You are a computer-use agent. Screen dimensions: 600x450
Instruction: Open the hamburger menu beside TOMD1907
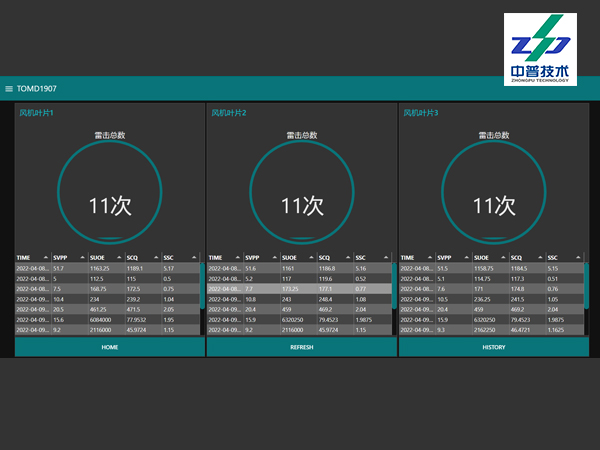click(x=9, y=88)
